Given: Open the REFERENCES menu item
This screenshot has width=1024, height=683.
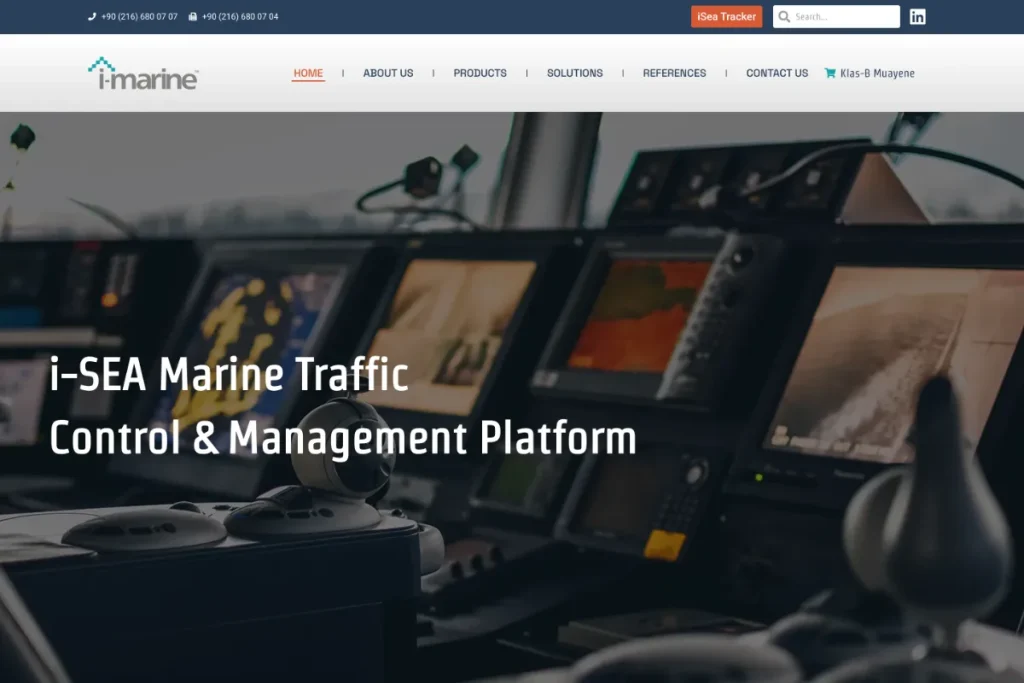Looking at the screenshot, I should tap(674, 73).
